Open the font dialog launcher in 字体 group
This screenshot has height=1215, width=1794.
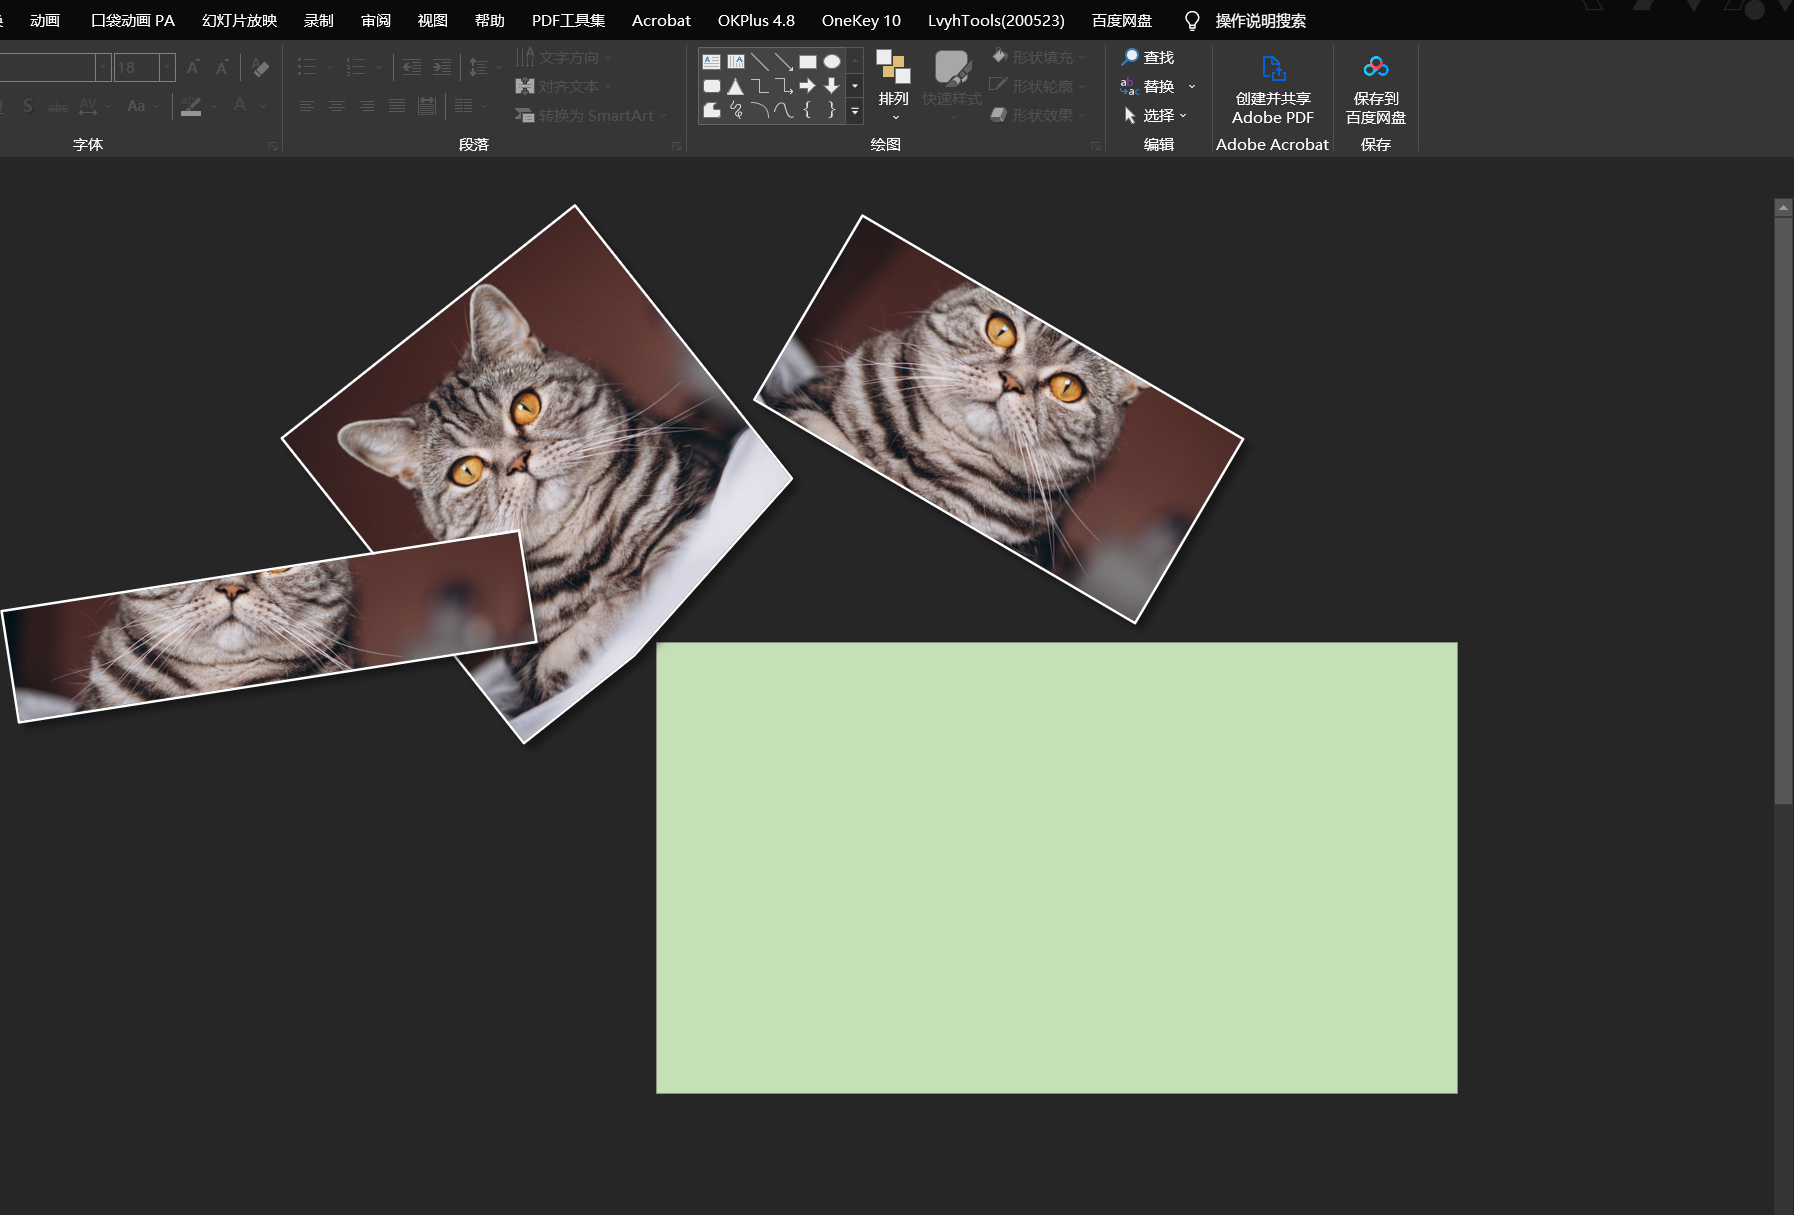[273, 146]
